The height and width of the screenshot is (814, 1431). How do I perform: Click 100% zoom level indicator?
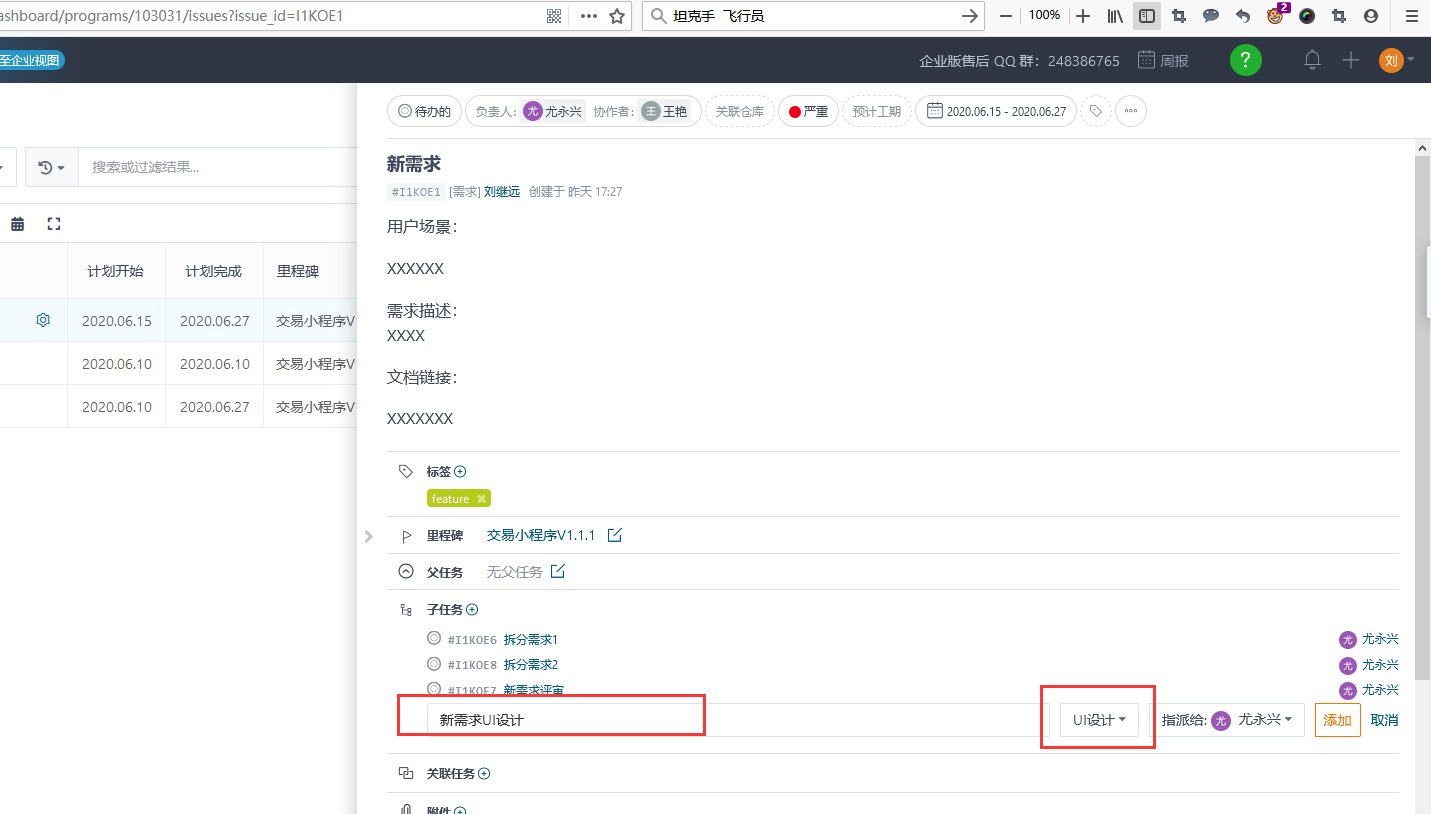click(1044, 15)
